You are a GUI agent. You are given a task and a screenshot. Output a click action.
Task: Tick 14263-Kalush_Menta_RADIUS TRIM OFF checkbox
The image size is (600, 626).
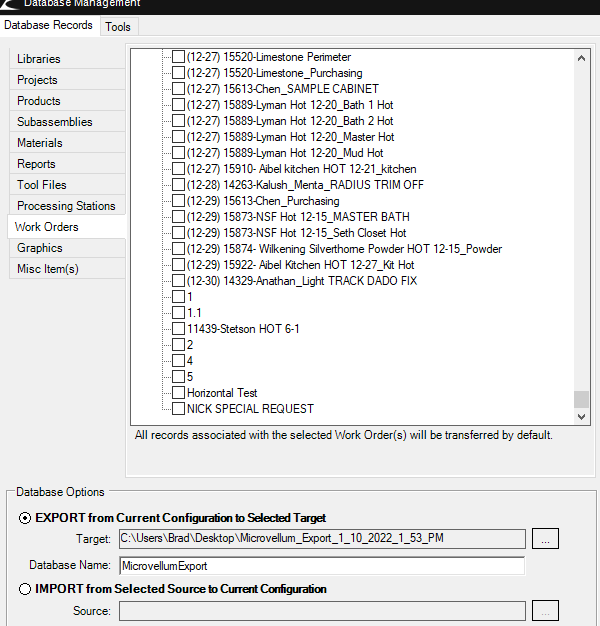pyautogui.click(x=178, y=184)
